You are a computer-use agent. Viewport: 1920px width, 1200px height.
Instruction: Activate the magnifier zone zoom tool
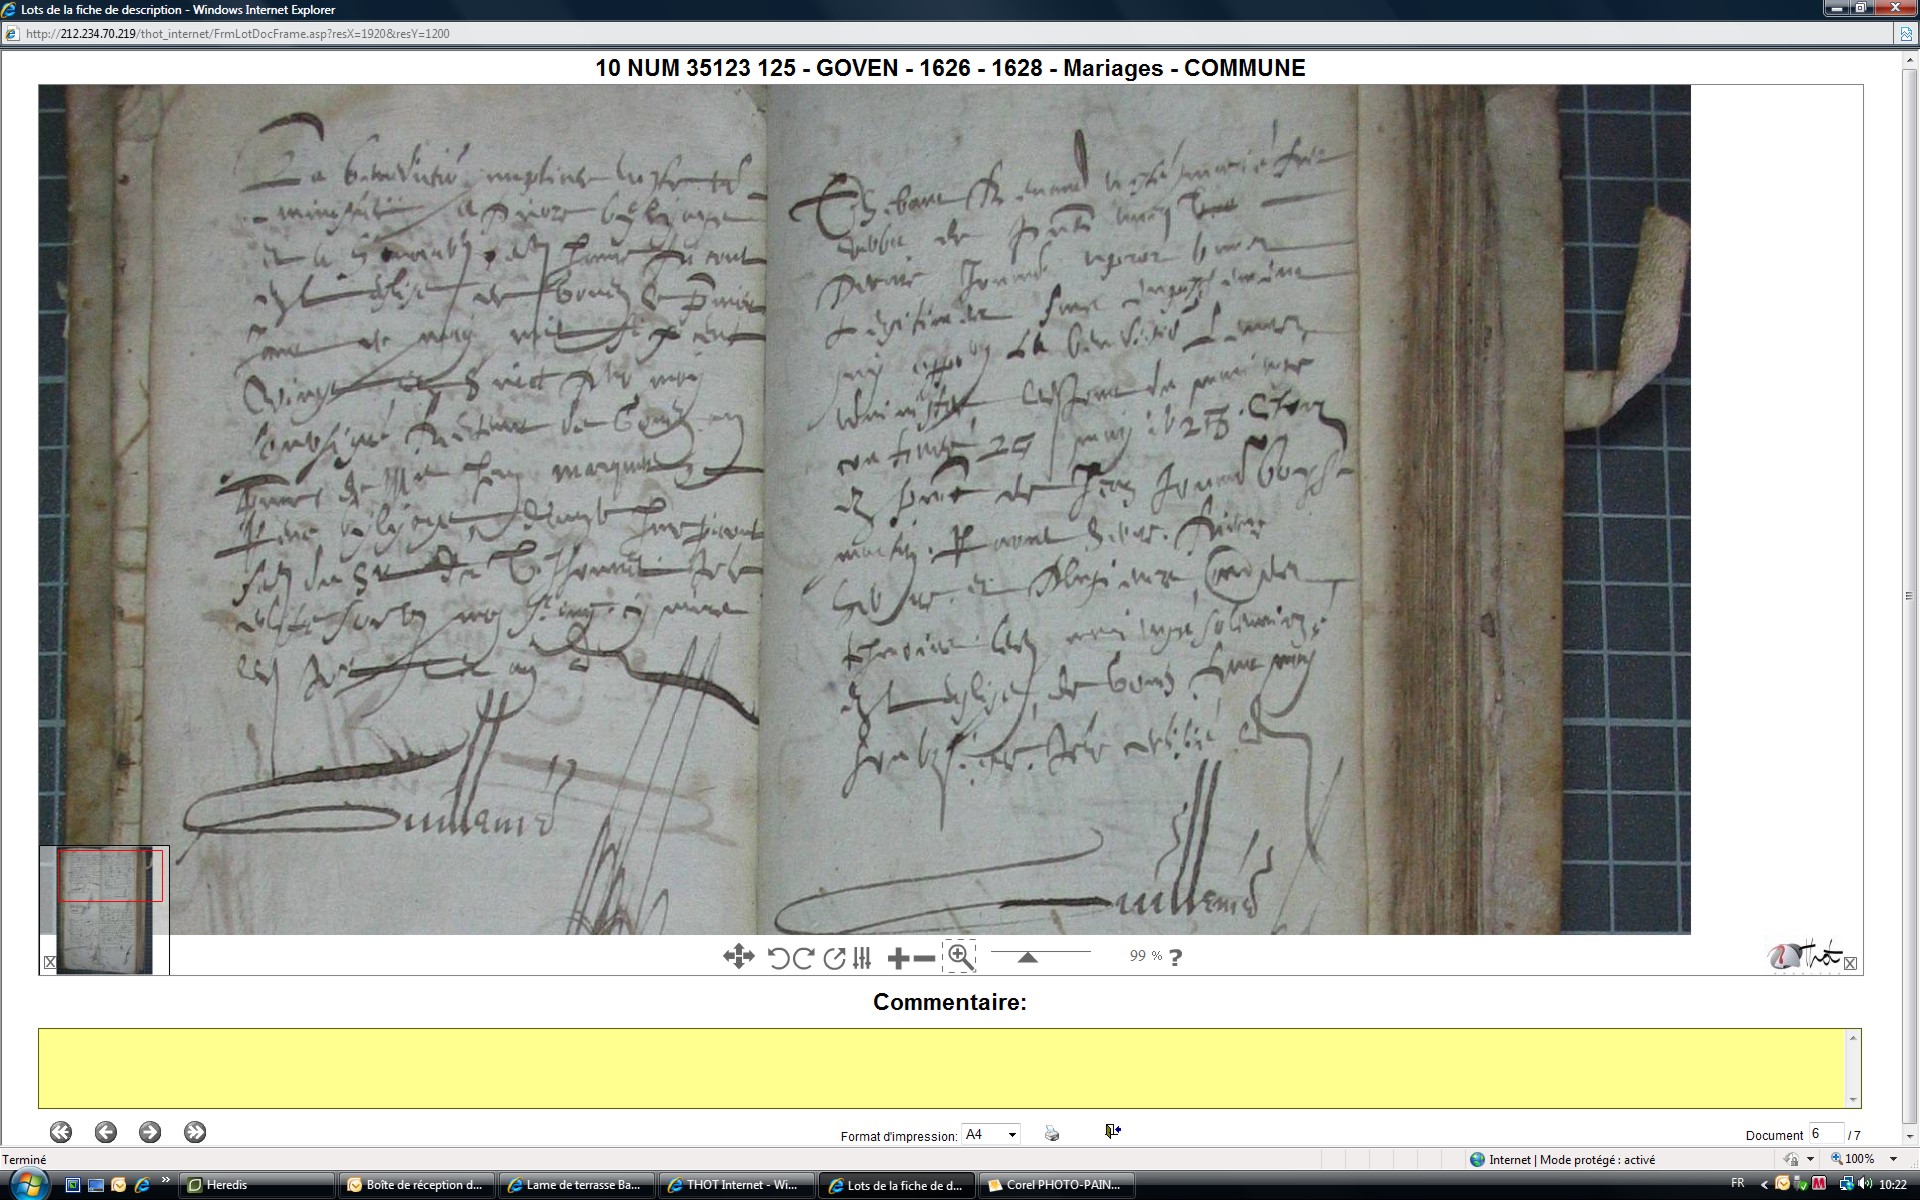pyautogui.click(x=959, y=956)
